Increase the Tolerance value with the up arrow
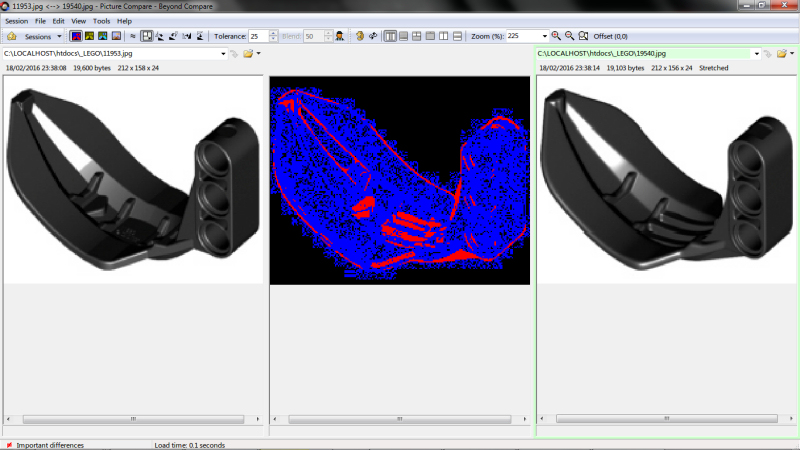The height and width of the screenshot is (450, 800). pyautogui.click(x=275, y=33)
